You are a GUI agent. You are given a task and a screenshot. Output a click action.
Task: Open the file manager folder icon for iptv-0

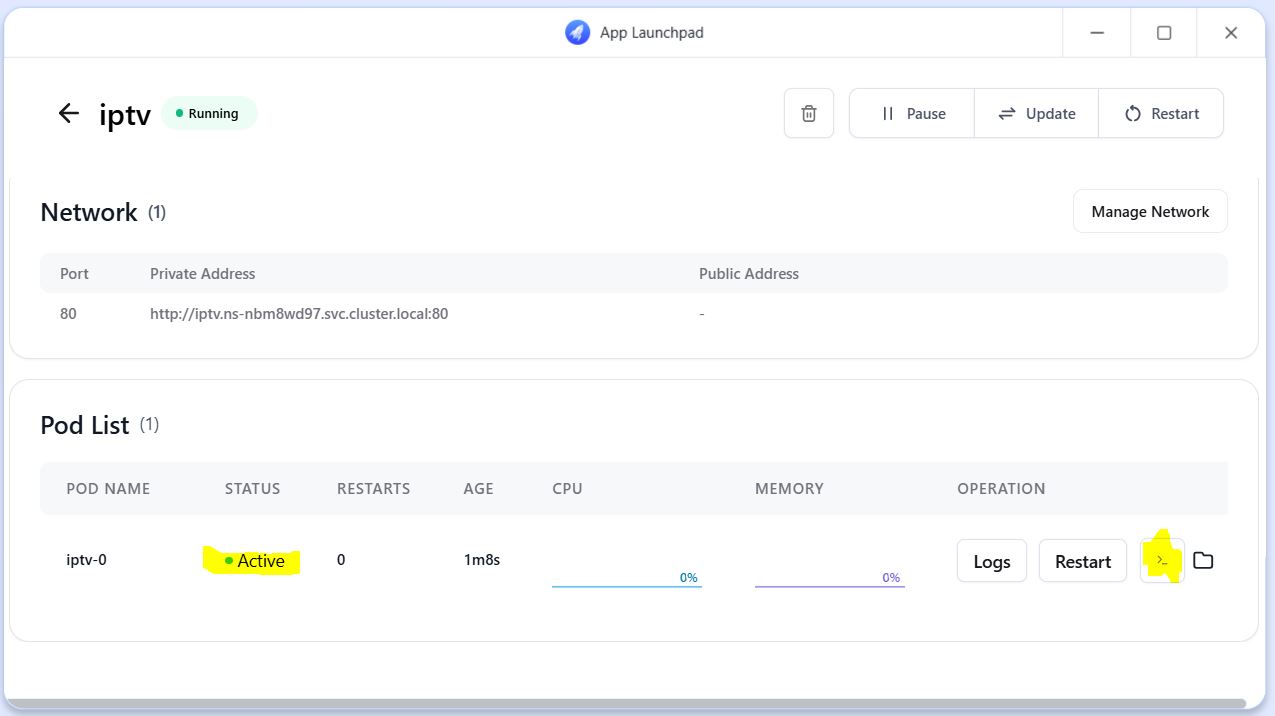click(x=1203, y=561)
